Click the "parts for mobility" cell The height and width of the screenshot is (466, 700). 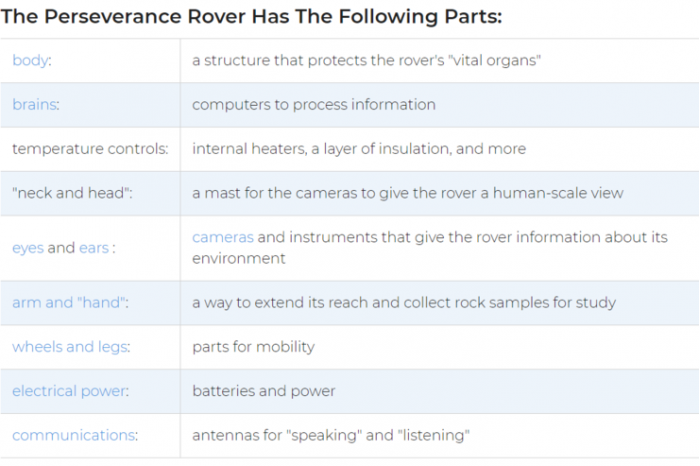[253, 347]
